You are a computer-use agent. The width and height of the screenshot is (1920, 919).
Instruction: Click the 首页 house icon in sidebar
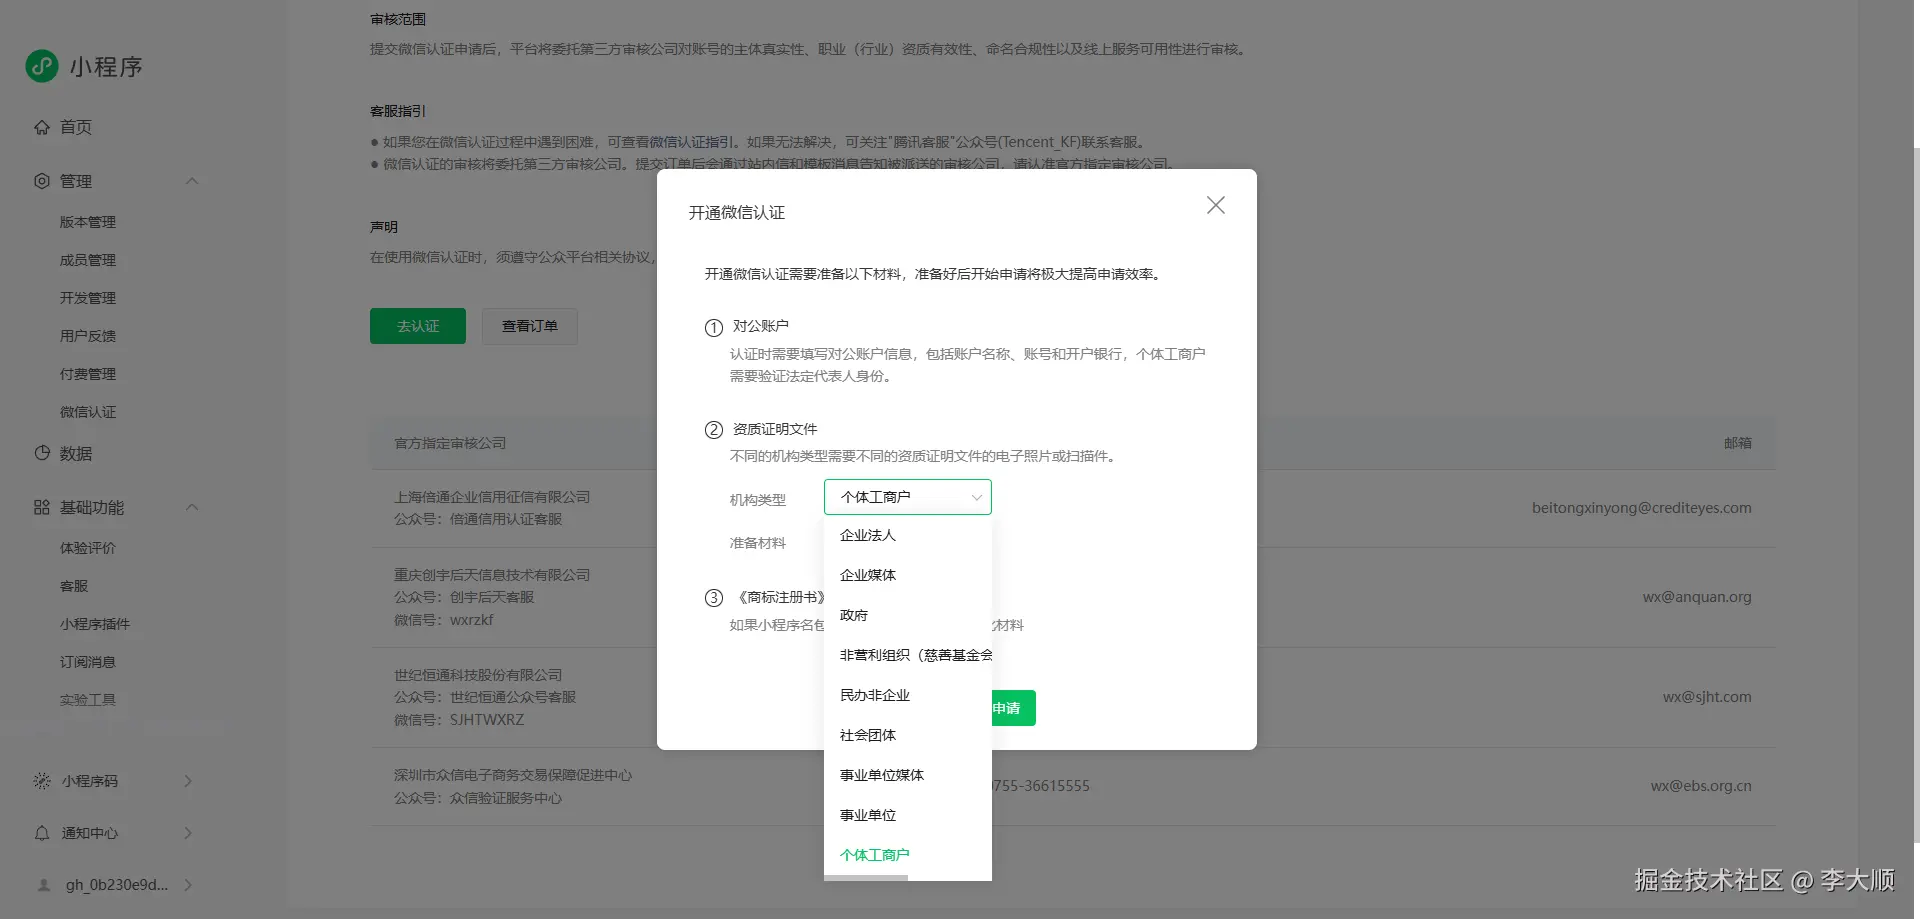coord(42,127)
